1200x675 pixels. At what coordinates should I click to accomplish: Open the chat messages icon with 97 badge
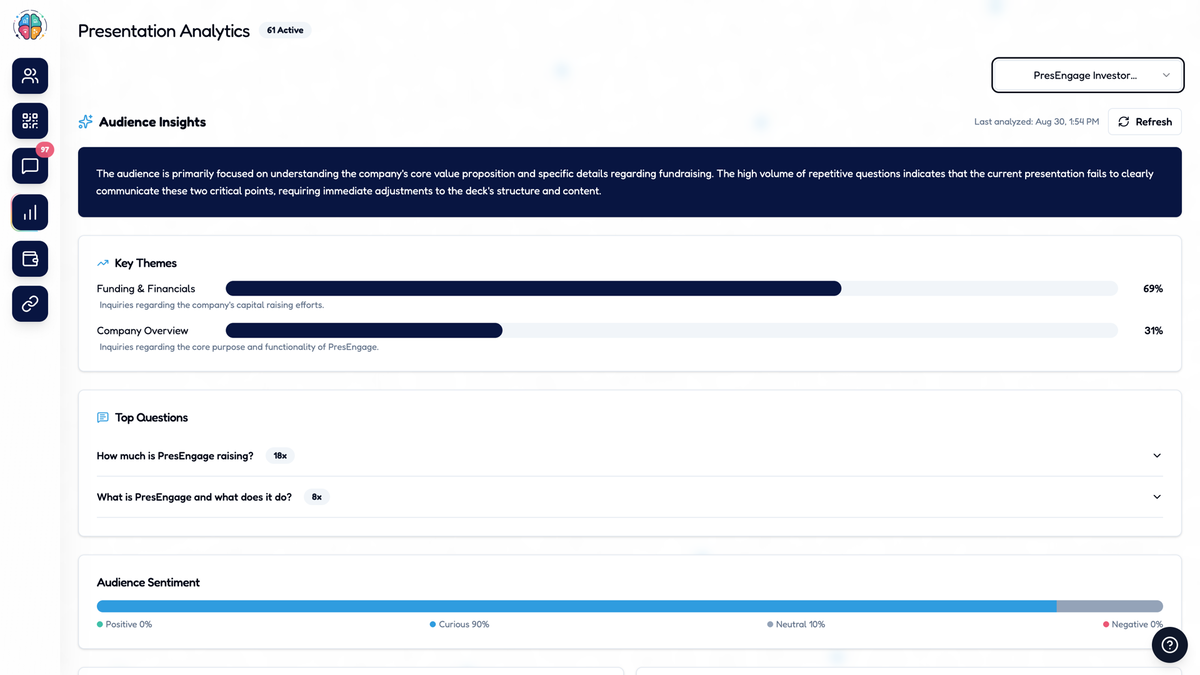pyautogui.click(x=30, y=166)
